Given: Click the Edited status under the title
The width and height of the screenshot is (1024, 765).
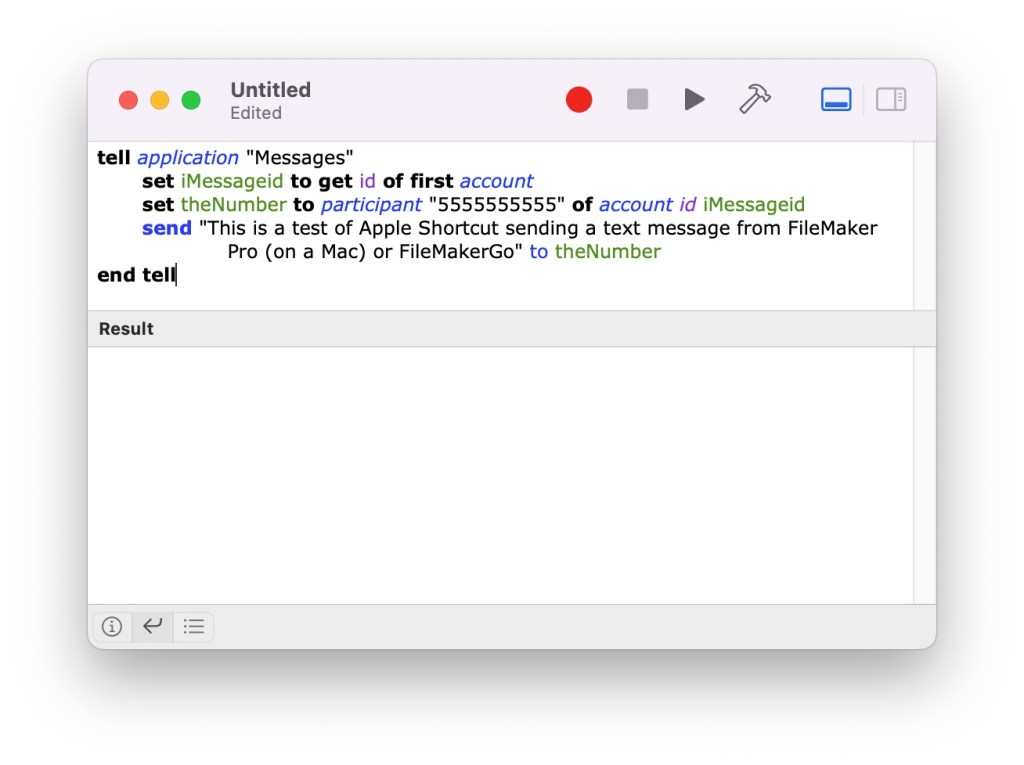Looking at the screenshot, I should pos(256,113).
